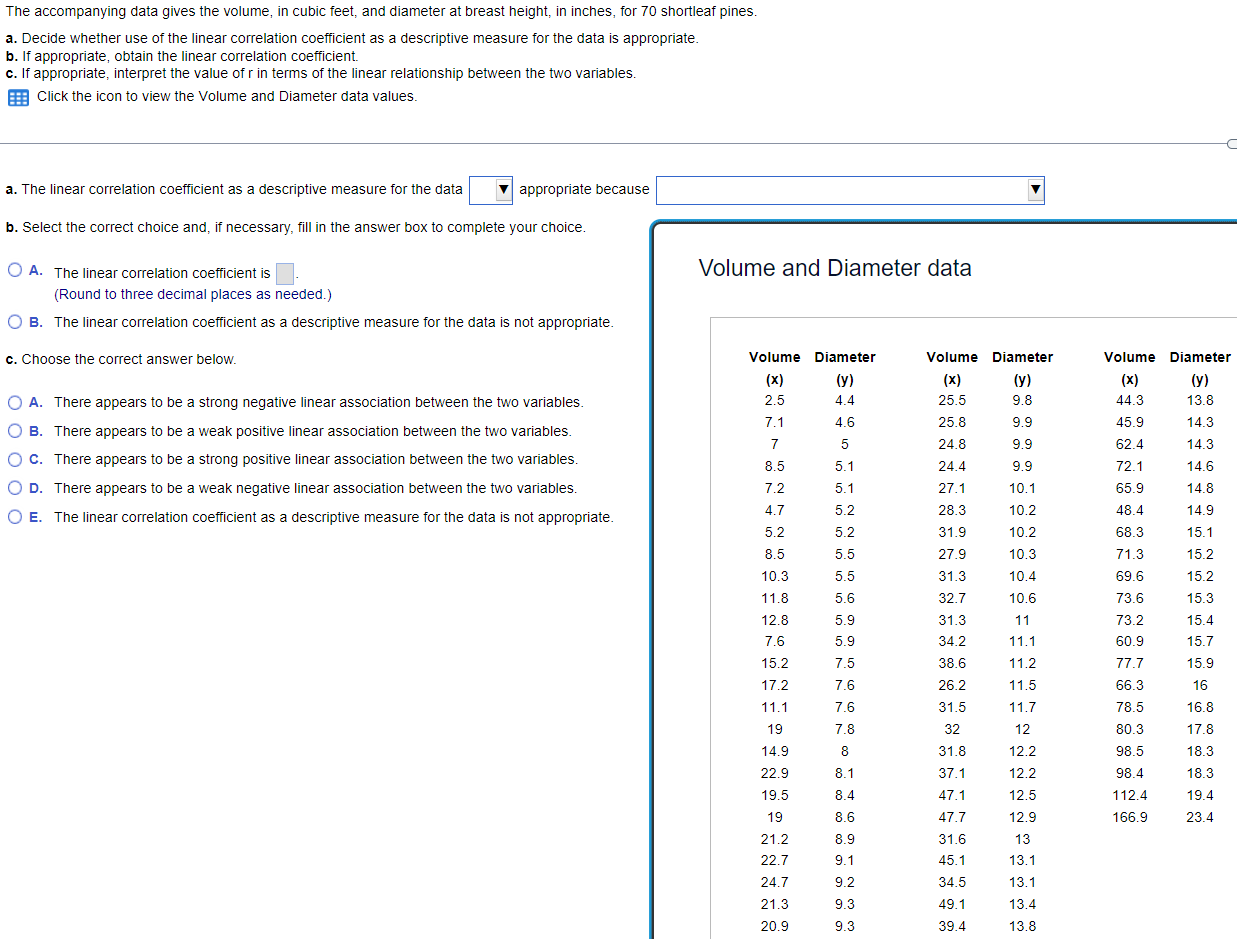Click diameter value 19.4 in the table
1237x939 pixels.
tap(1200, 795)
